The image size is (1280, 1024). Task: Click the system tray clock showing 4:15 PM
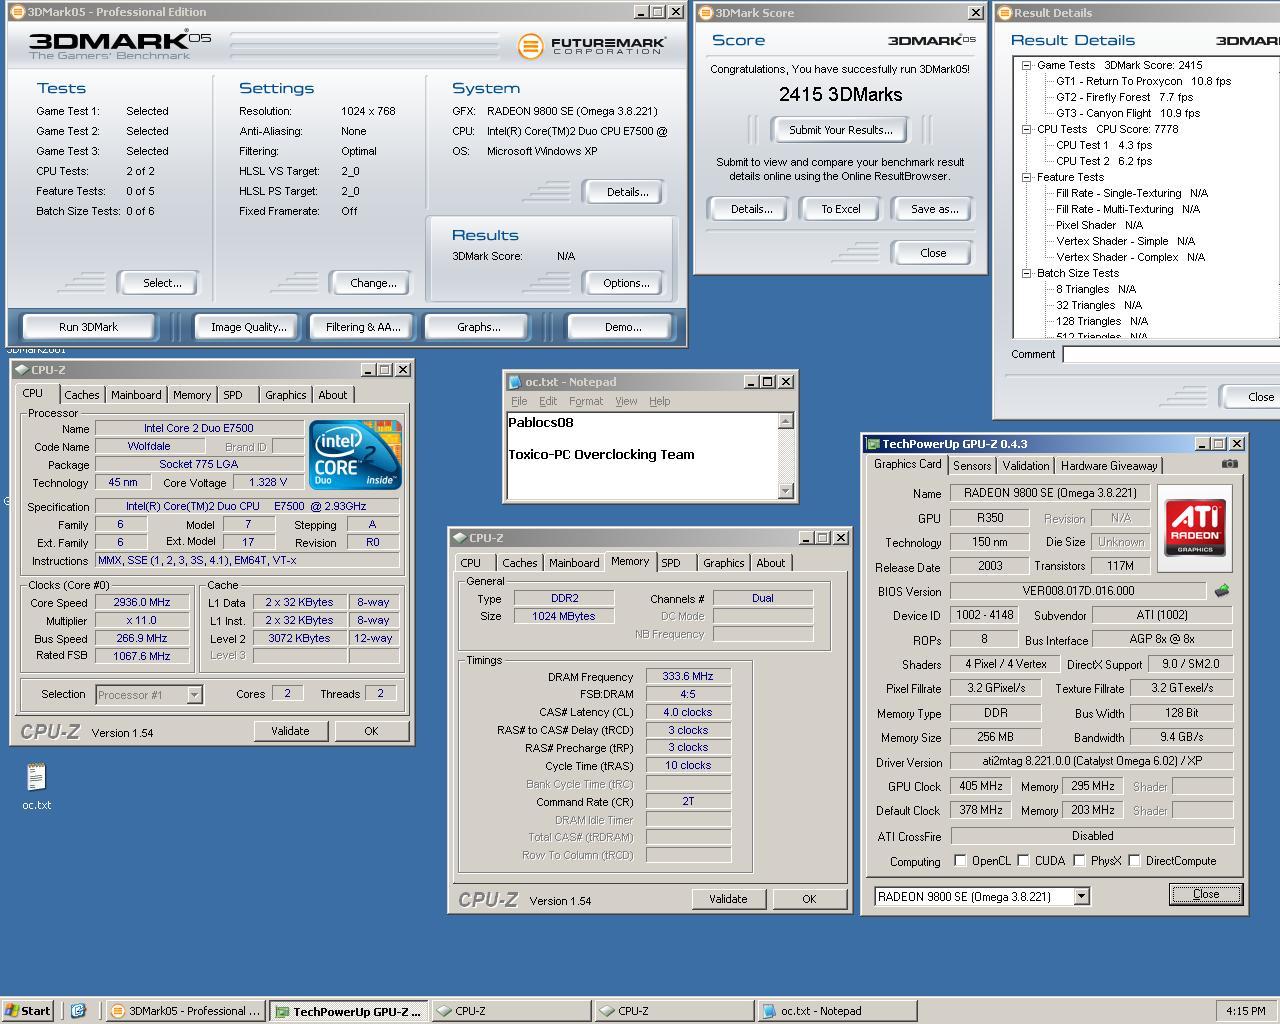tap(1245, 1011)
